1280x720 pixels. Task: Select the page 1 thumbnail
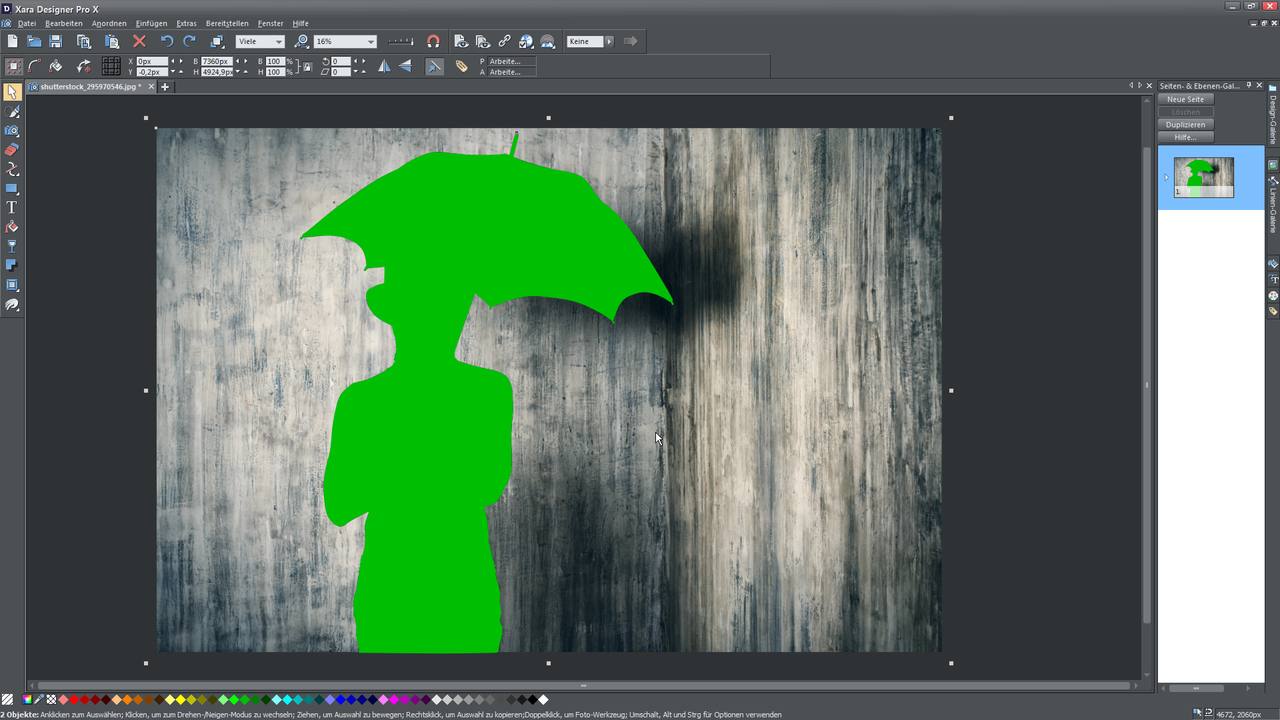point(1204,178)
